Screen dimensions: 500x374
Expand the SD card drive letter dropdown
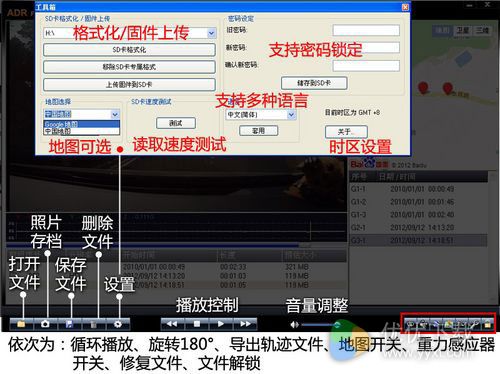(x=211, y=33)
